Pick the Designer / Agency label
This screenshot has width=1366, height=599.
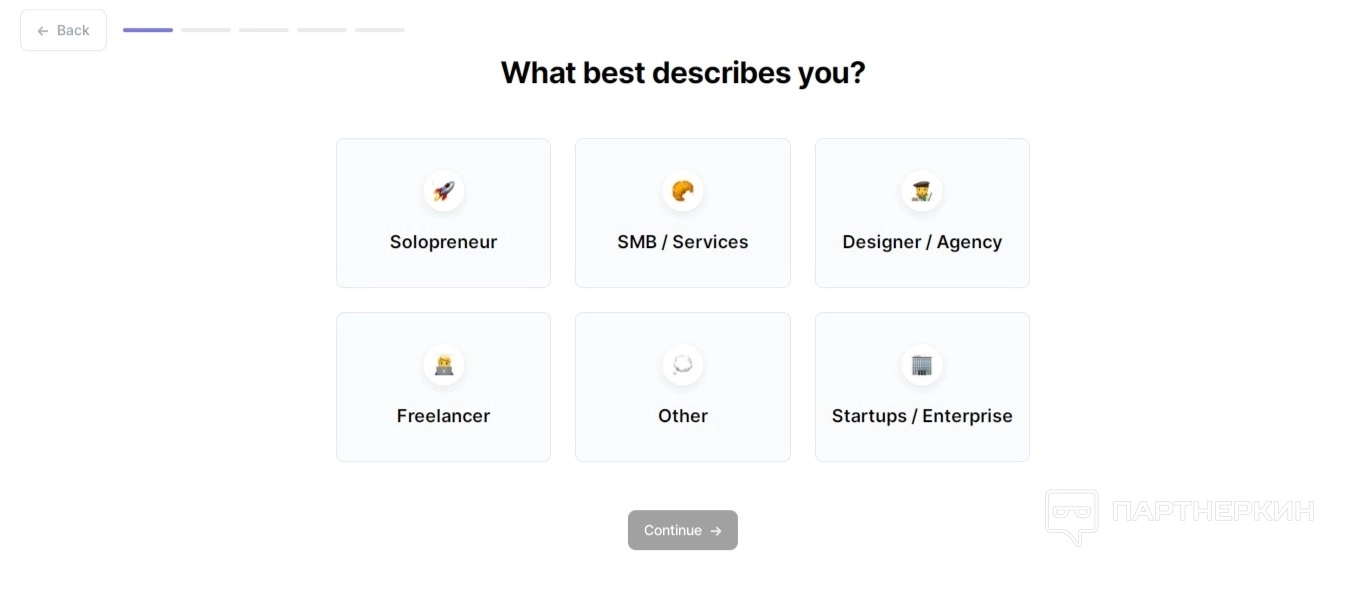click(922, 242)
